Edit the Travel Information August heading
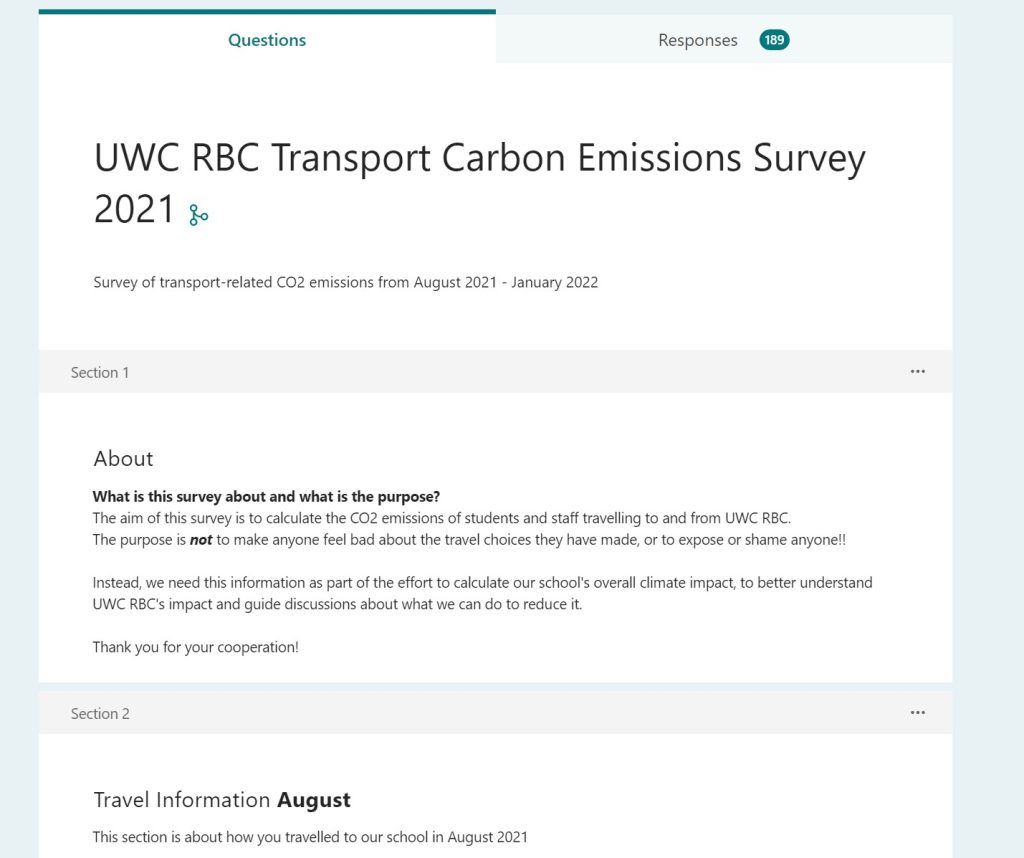1024x858 pixels. point(222,800)
